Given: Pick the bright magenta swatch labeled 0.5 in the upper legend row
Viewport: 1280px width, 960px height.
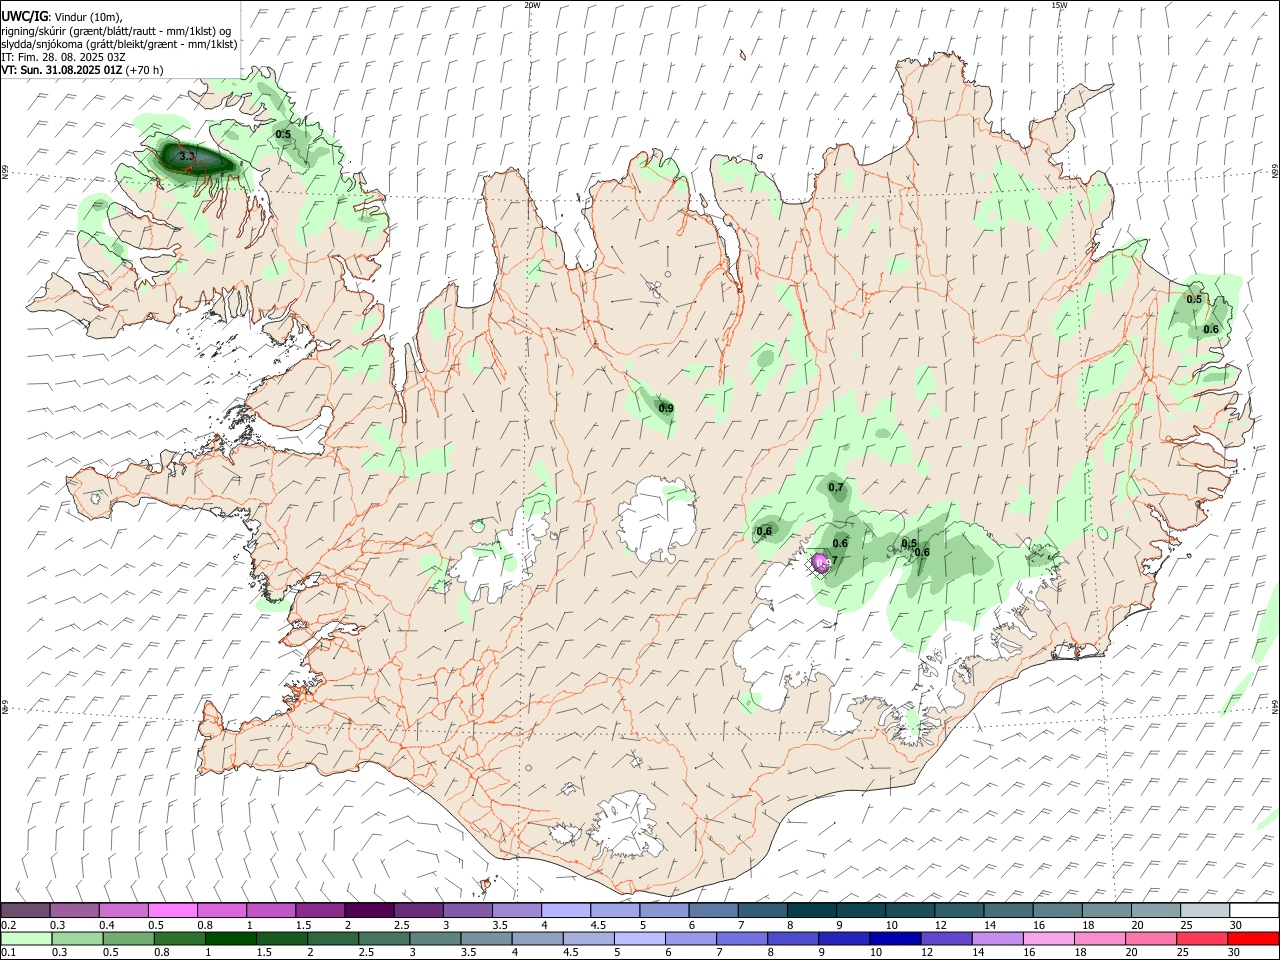Looking at the screenshot, I should (x=172, y=911).
